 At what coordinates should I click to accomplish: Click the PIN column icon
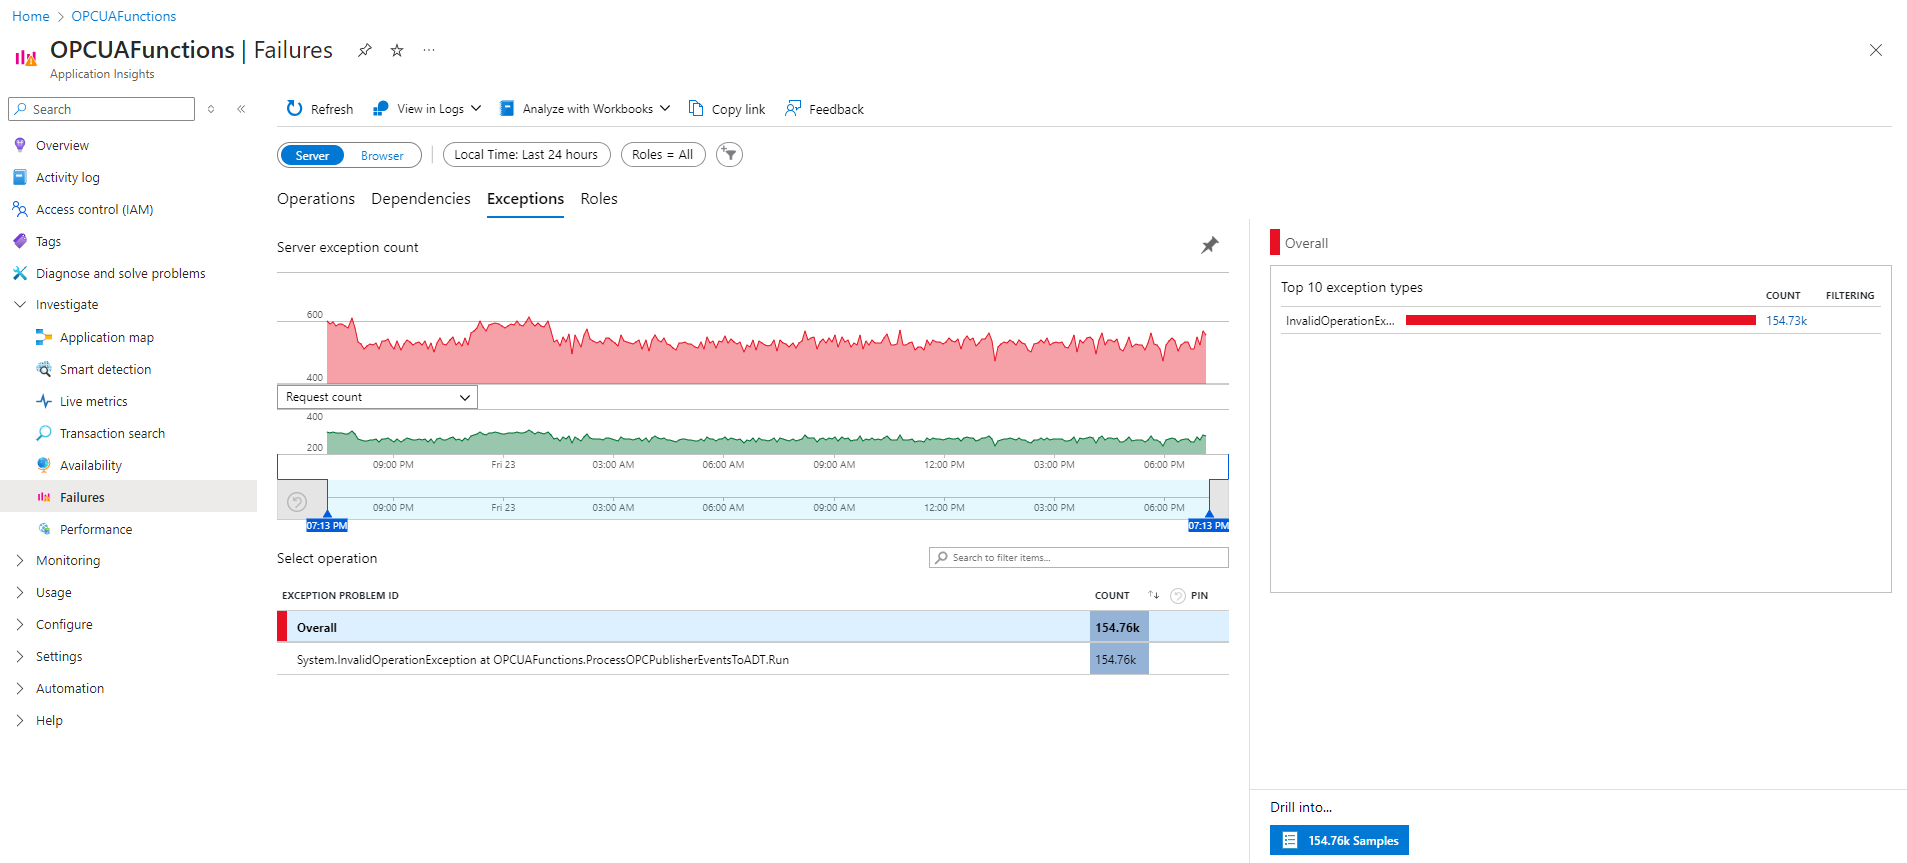coord(1178,596)
